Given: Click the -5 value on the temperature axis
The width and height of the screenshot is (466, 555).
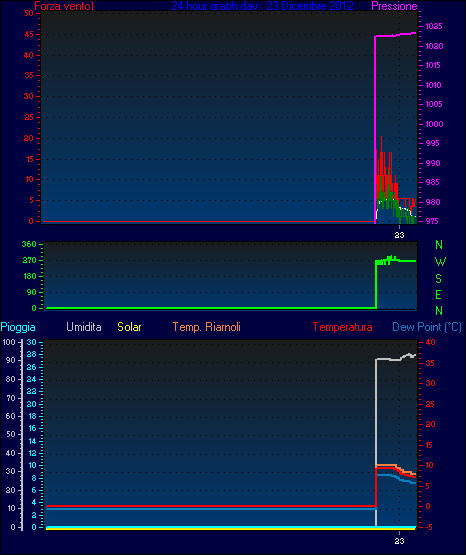Looking at the screenshot, I should pyautogui.click(x=428, y=527).
